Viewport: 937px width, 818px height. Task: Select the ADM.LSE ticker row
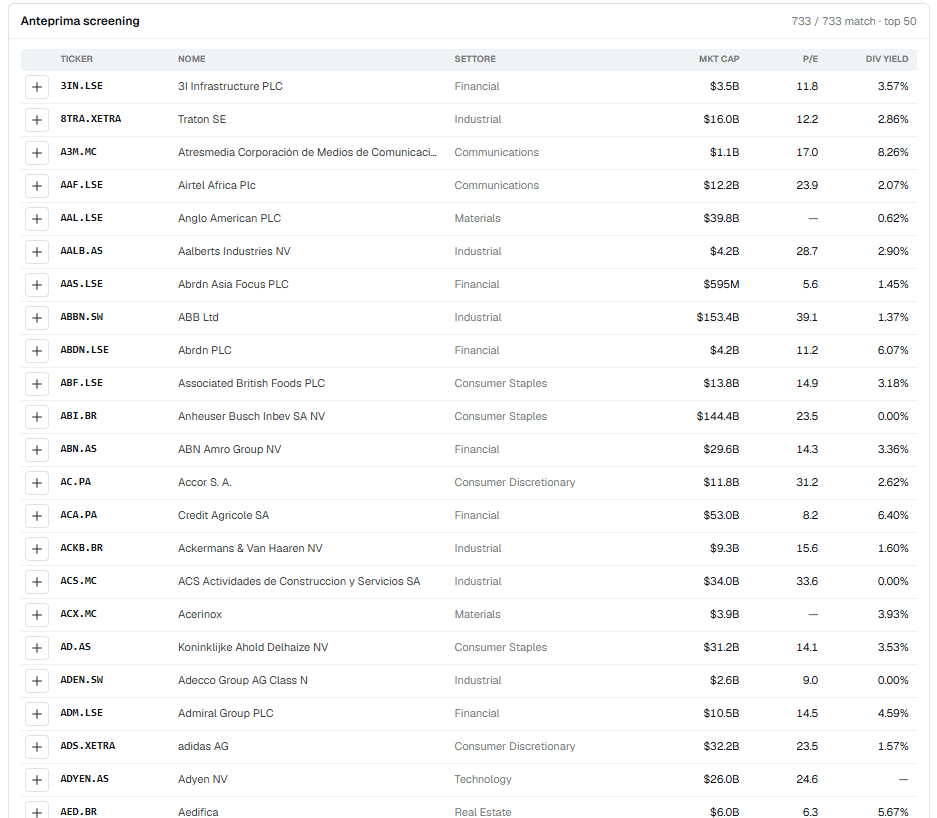pyautogui.click(x=468, y=713)
